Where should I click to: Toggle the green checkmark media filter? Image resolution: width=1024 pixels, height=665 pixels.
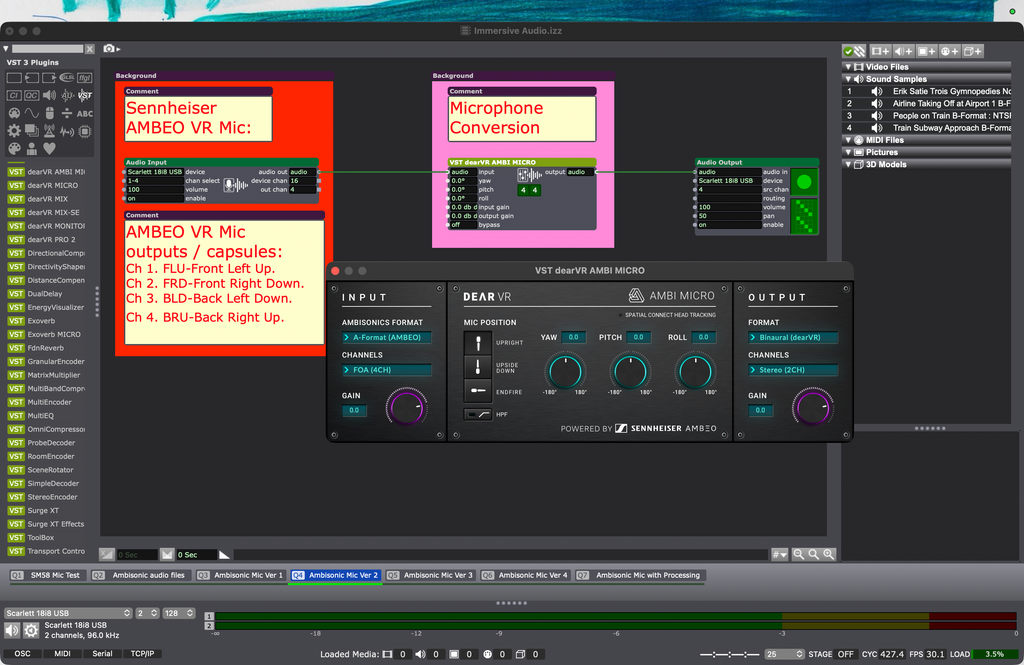pos(848,51)
